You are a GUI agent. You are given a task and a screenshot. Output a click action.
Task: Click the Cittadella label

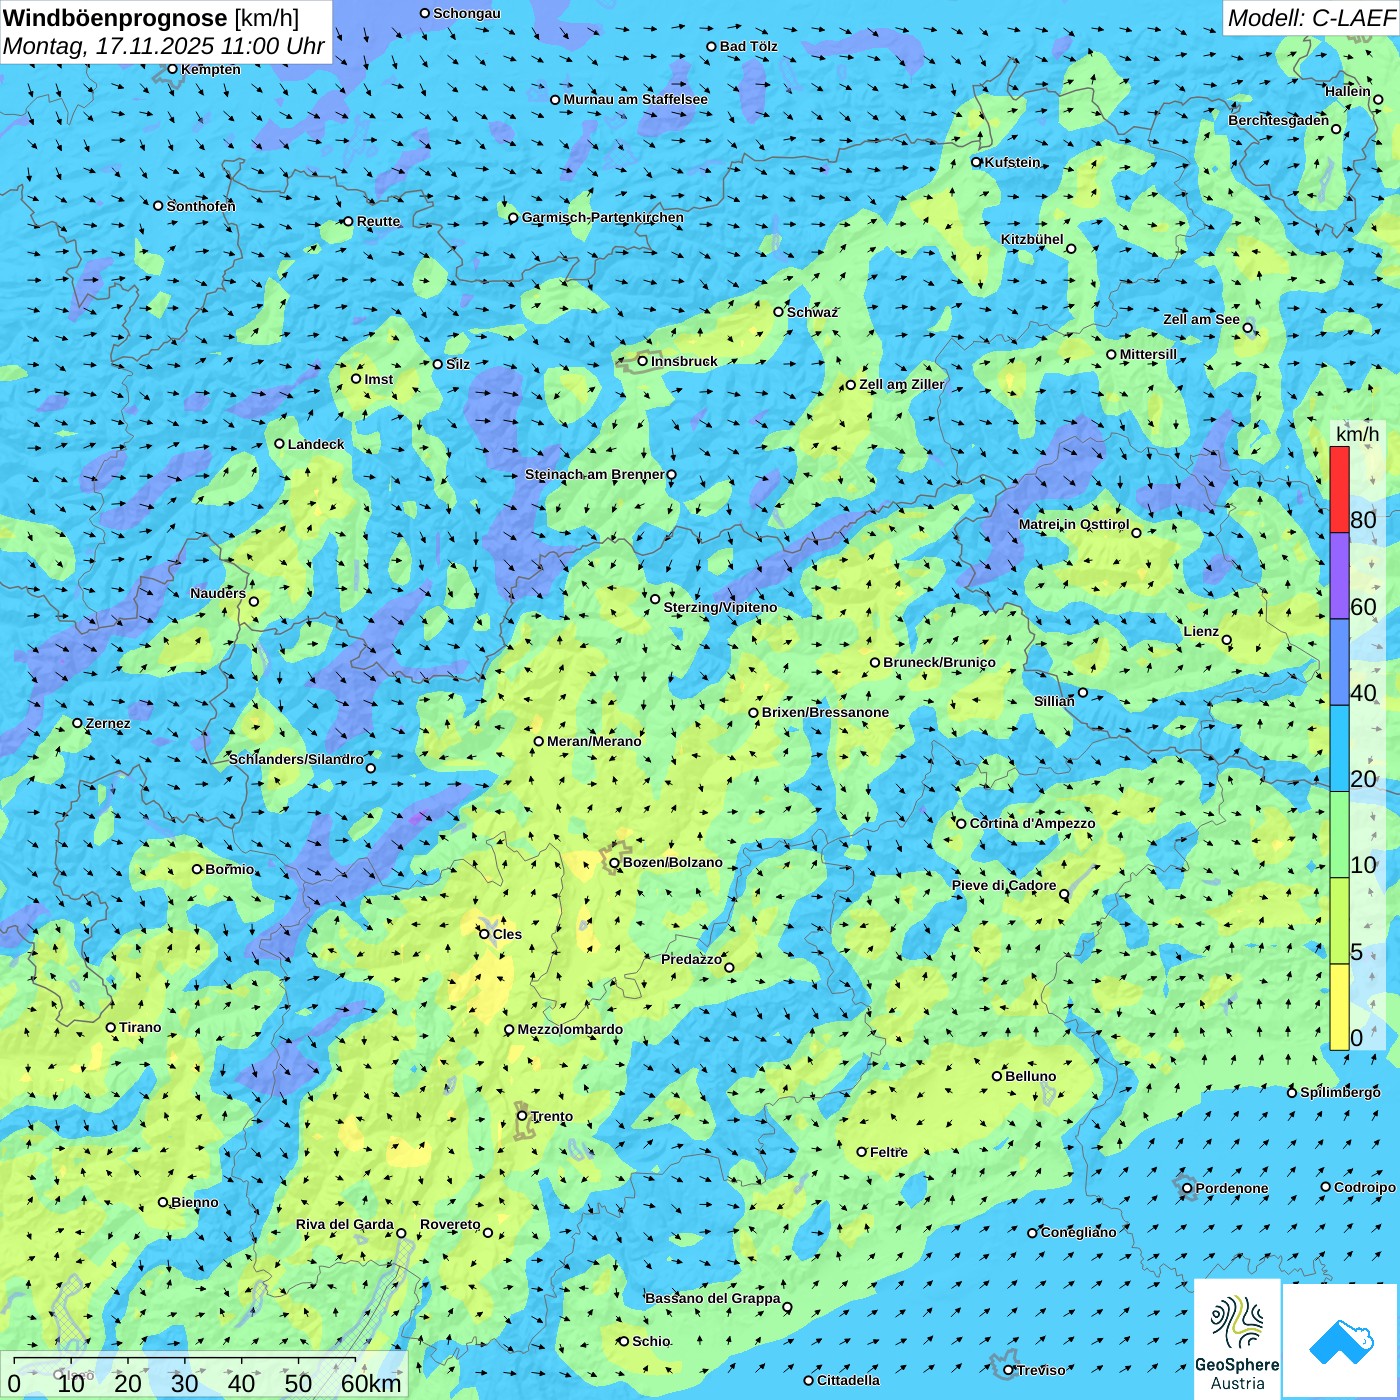(848, 1380)
